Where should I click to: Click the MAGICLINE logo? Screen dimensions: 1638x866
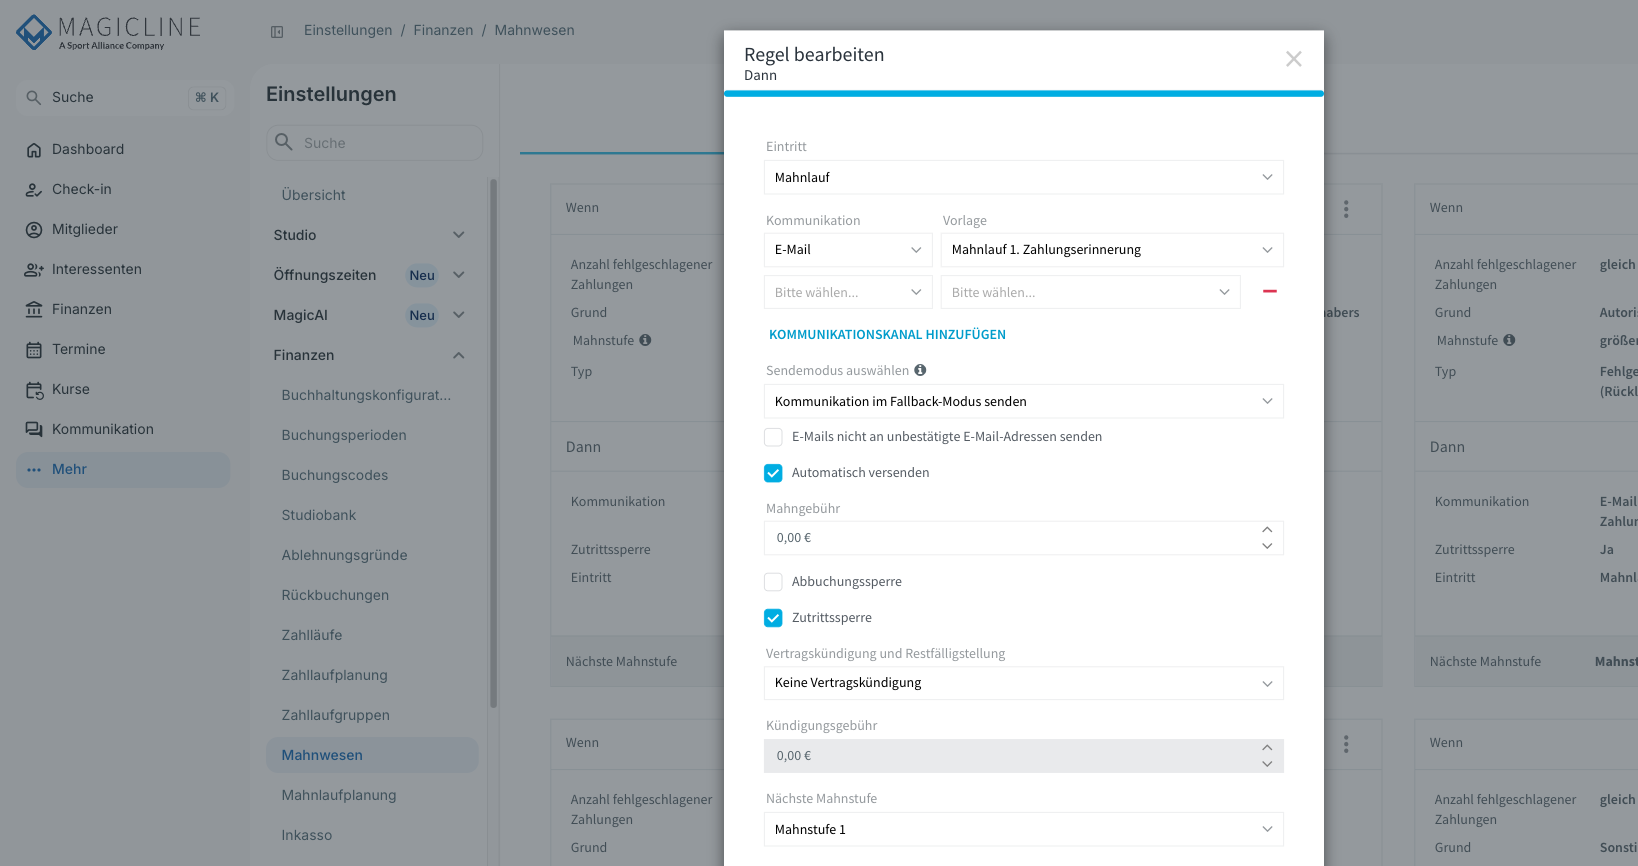tap(108, 32)
